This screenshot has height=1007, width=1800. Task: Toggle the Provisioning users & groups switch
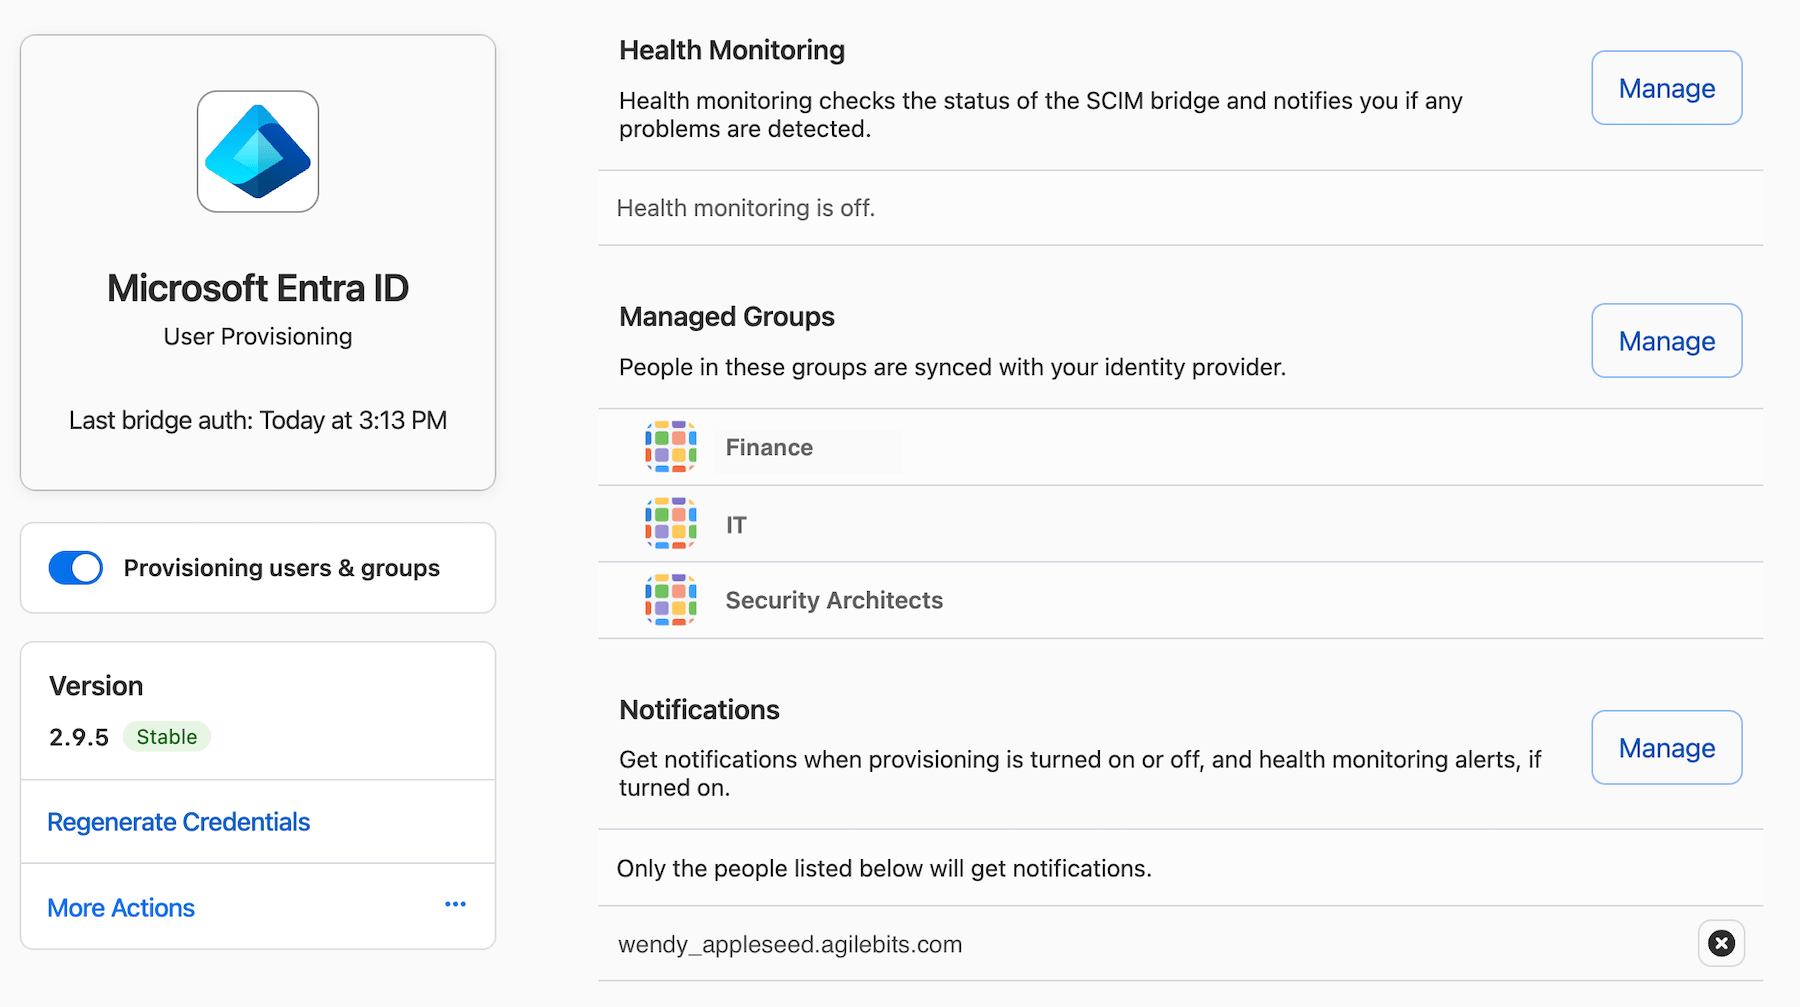click(75, 567)
